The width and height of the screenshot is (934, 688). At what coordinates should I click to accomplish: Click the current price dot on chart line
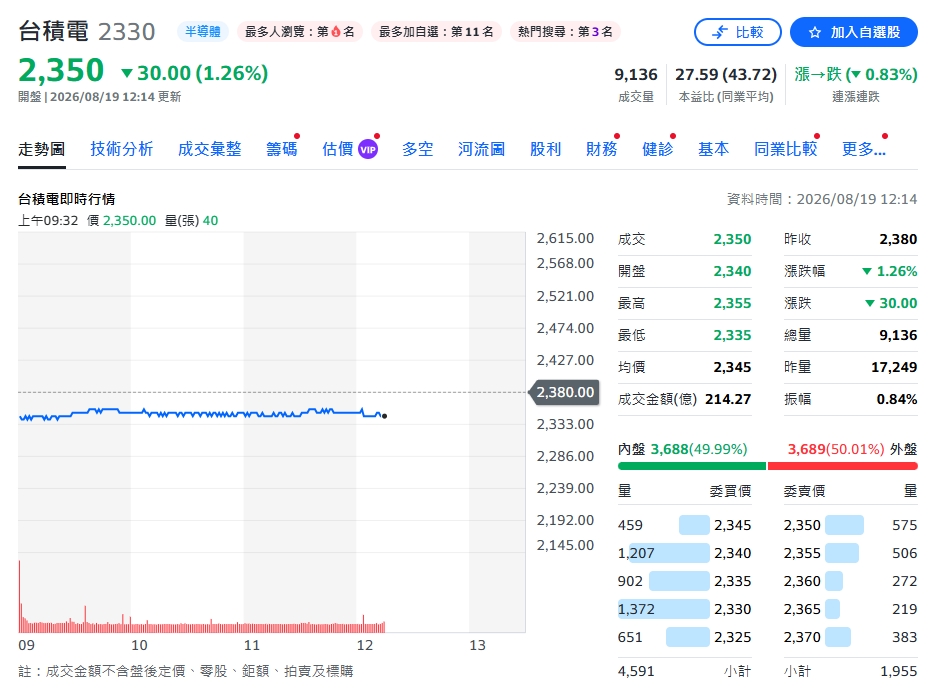click(384, 416)
